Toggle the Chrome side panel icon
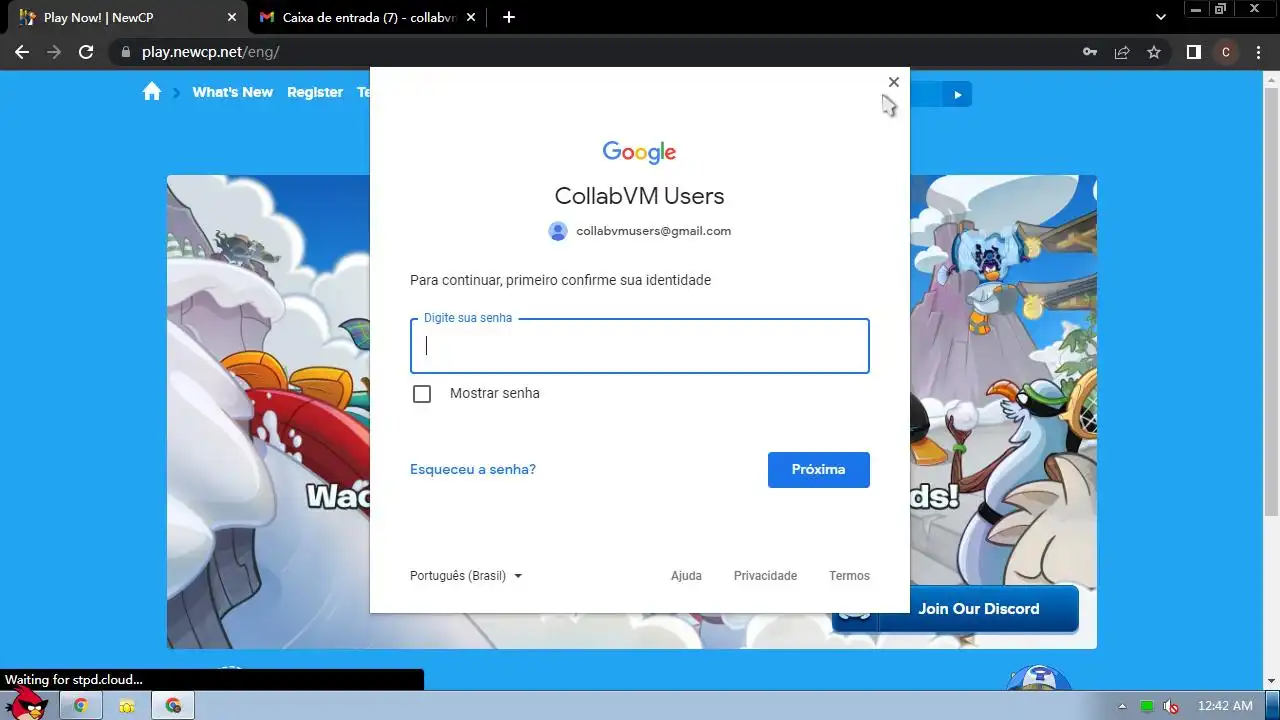Viewport: 1280px width, 720px height. point(1193,52)
